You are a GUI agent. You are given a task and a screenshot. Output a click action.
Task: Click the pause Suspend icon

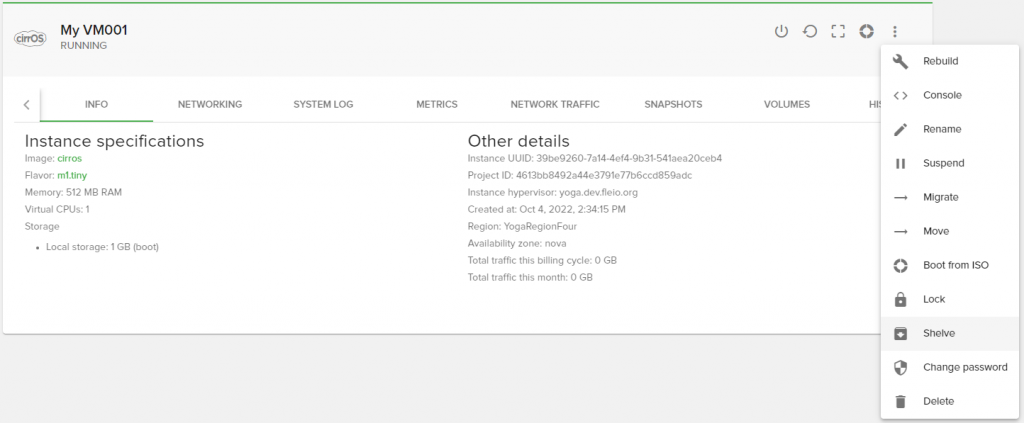pyautogui.click(x=900, y=163)
